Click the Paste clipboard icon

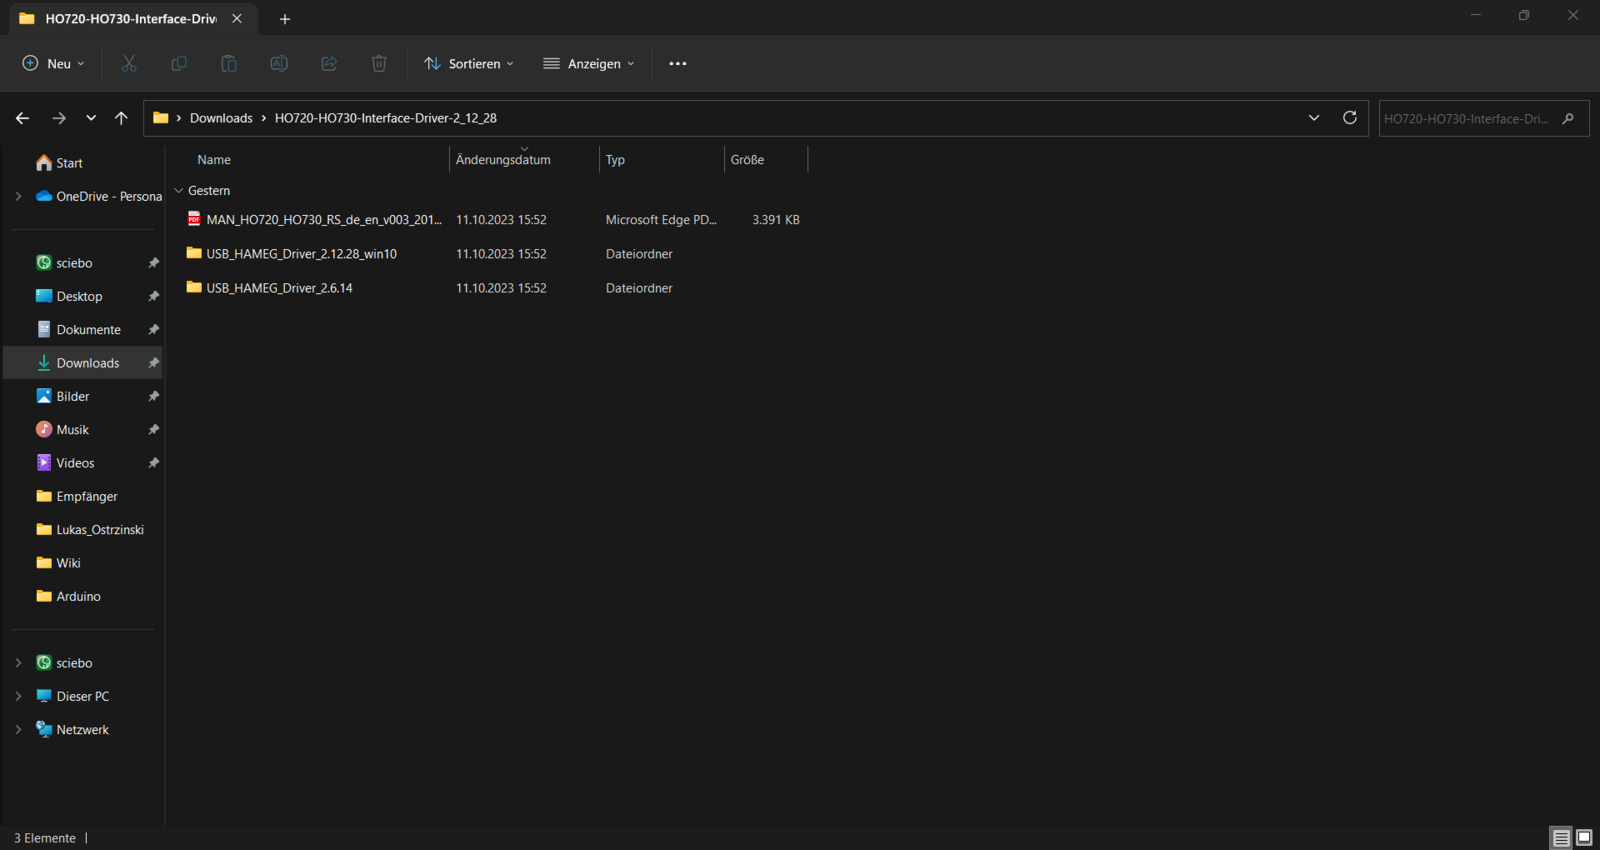tap(229, 64)
